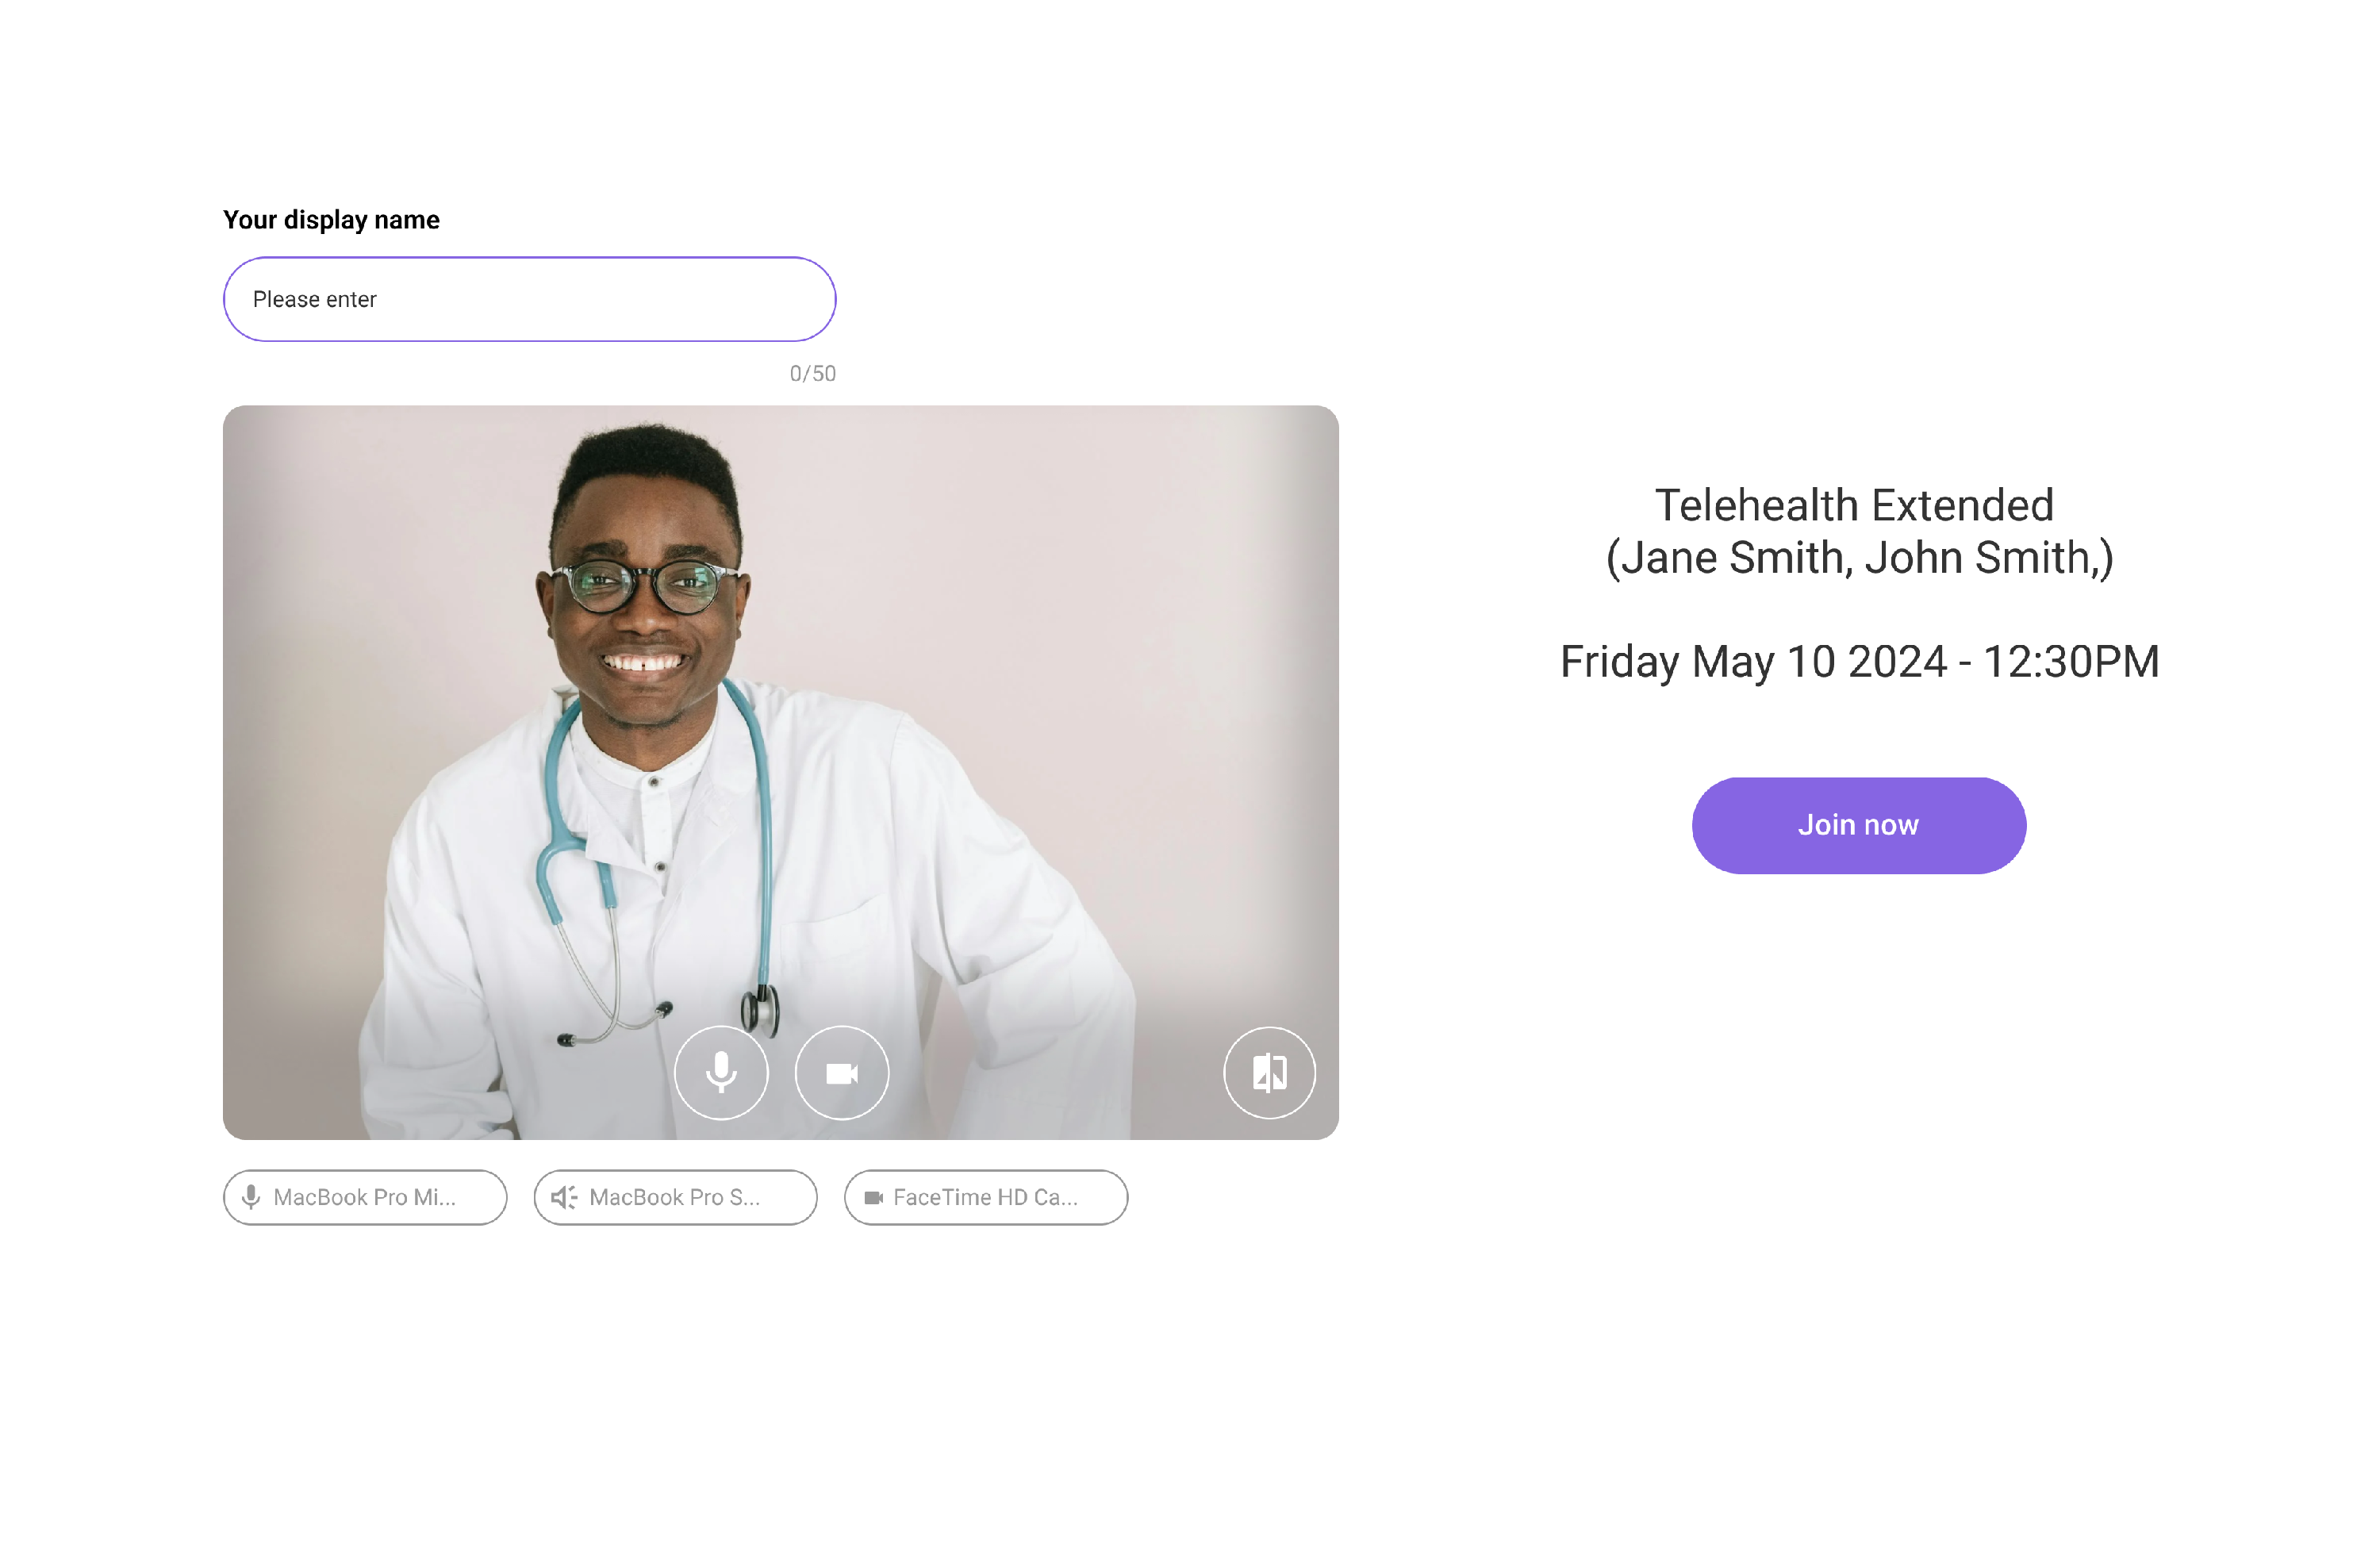Click the white mic glyph on the preview

[x=721, y=1072]
